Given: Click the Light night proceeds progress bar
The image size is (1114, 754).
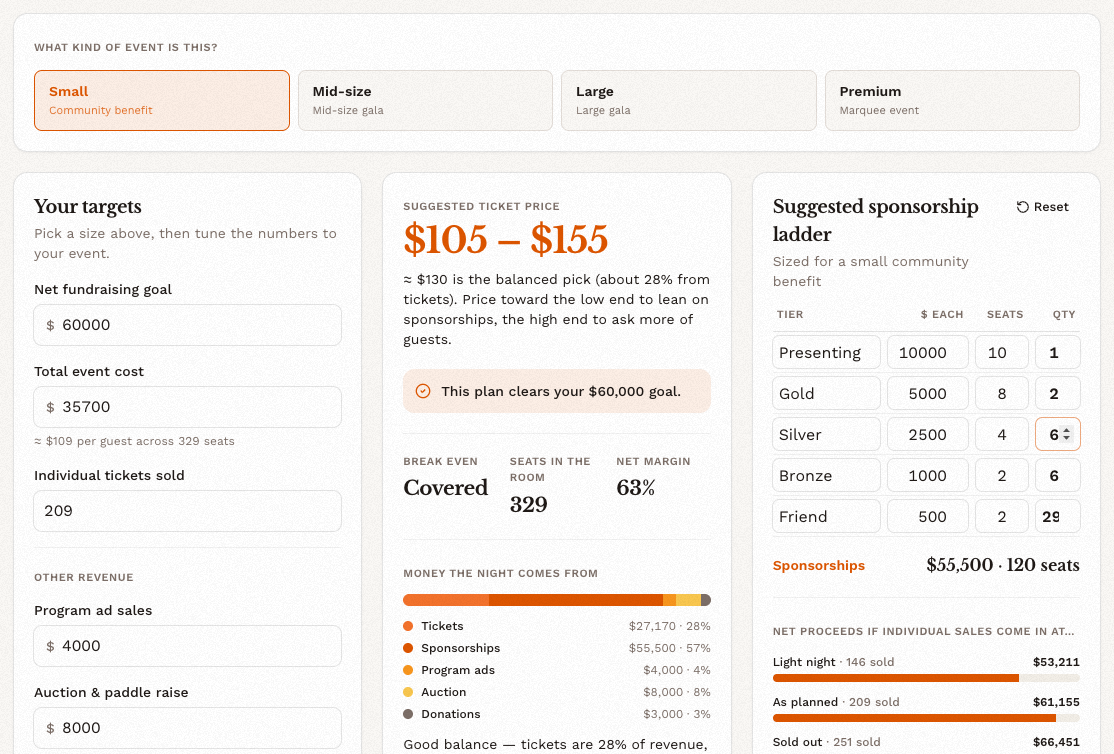Looking at the screenshot, I should click(926, 678).
